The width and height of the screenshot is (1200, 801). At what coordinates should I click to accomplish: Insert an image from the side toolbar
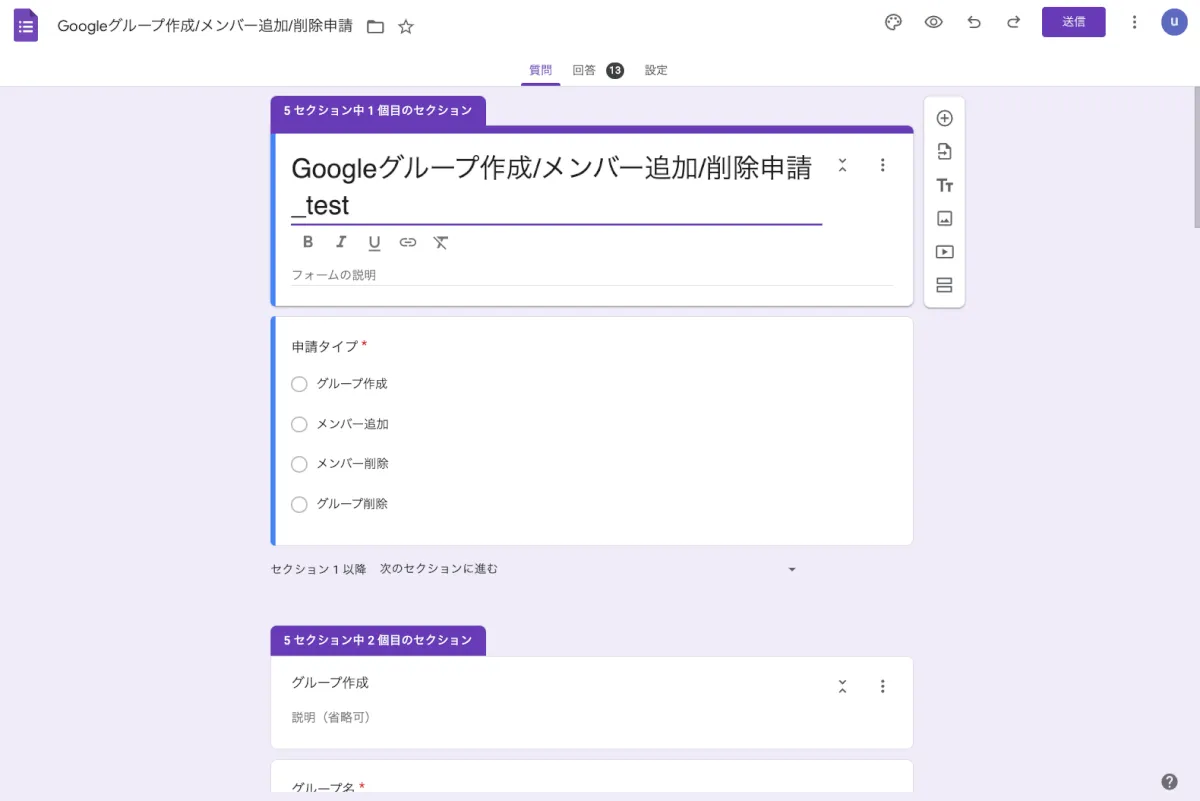point(944,219)
